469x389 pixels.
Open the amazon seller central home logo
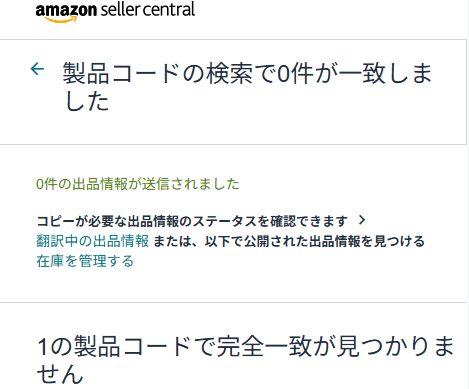click(115, 12)
